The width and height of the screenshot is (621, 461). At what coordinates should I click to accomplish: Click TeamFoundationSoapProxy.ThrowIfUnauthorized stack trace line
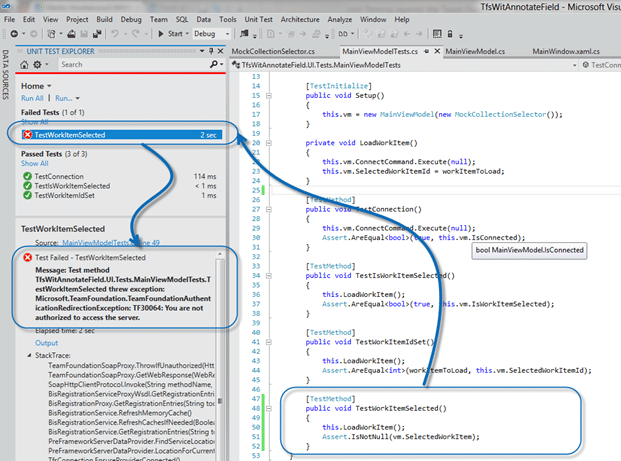pos(131,365)
